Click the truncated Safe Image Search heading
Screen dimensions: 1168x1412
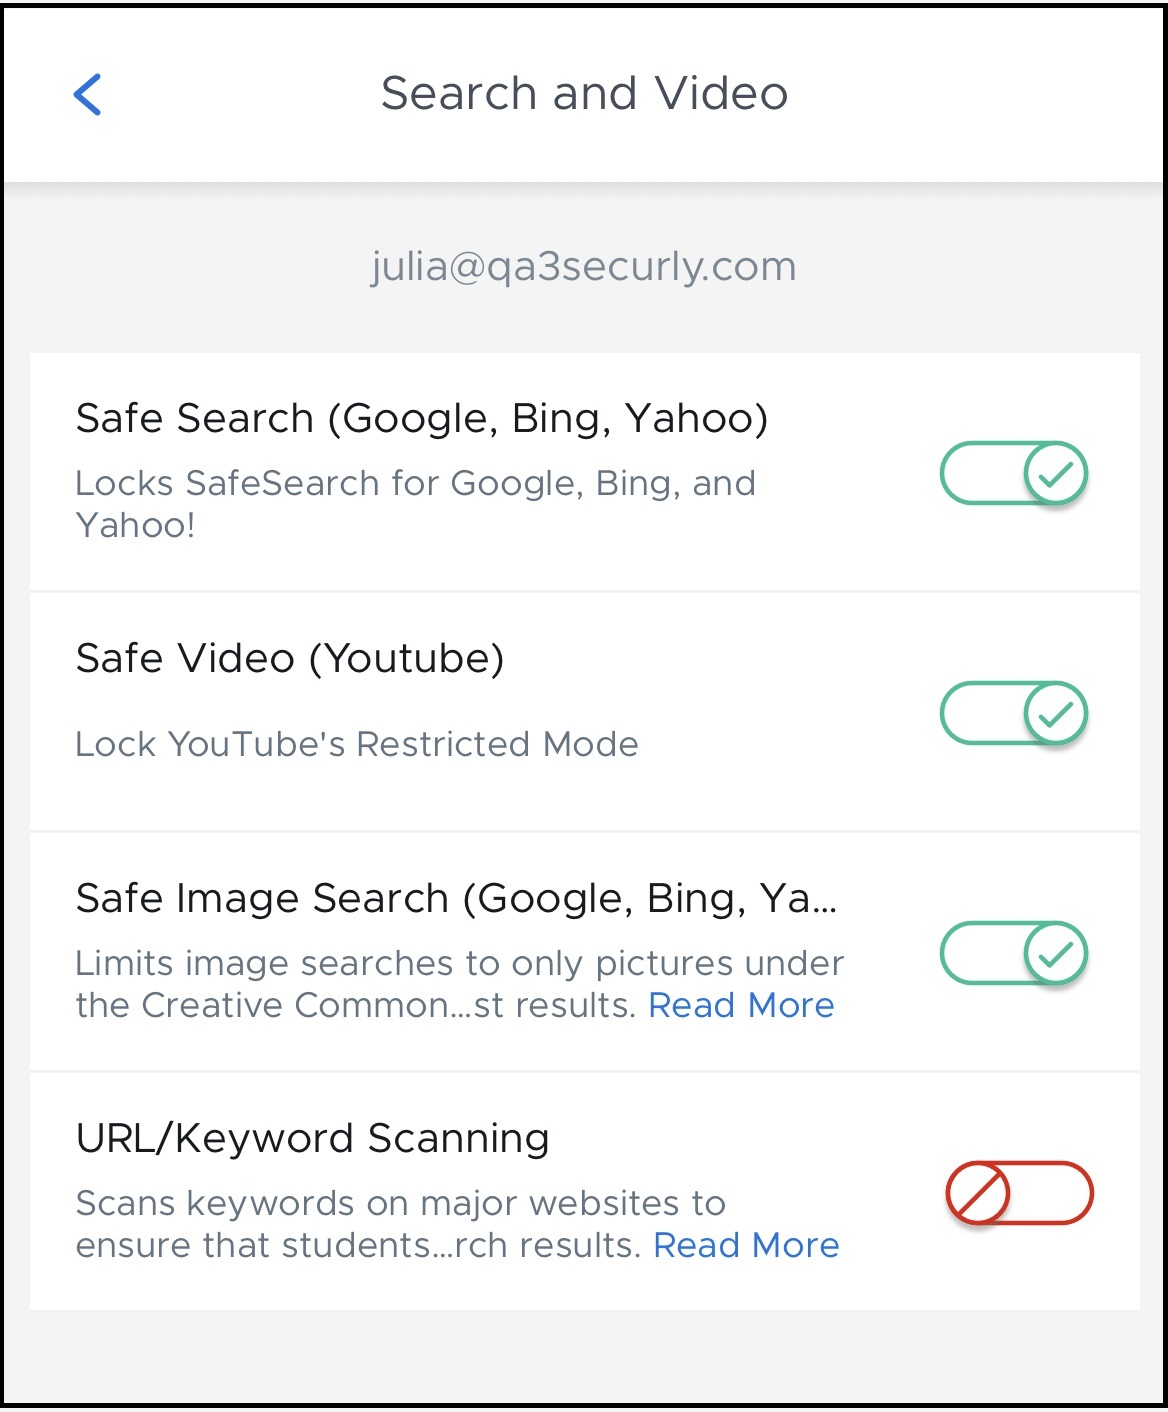point(456,898)
